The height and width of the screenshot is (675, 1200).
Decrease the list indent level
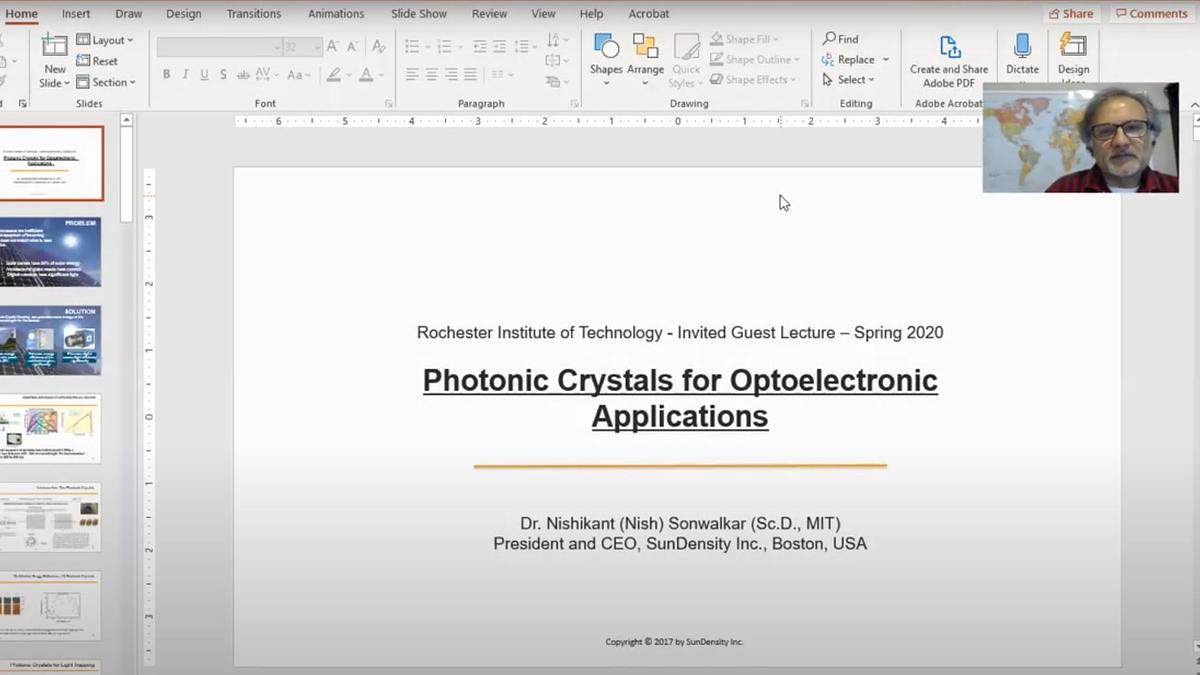point(480,47)
